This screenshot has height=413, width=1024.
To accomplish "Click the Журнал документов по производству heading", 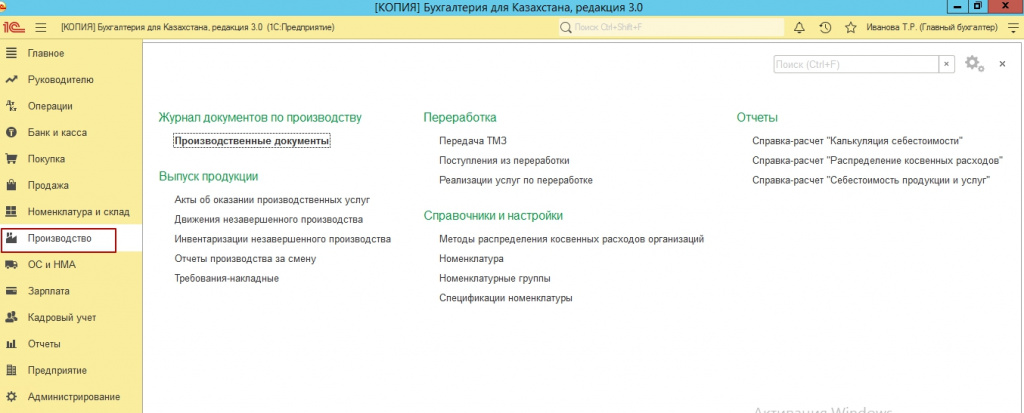I will [x=260, y=118].
